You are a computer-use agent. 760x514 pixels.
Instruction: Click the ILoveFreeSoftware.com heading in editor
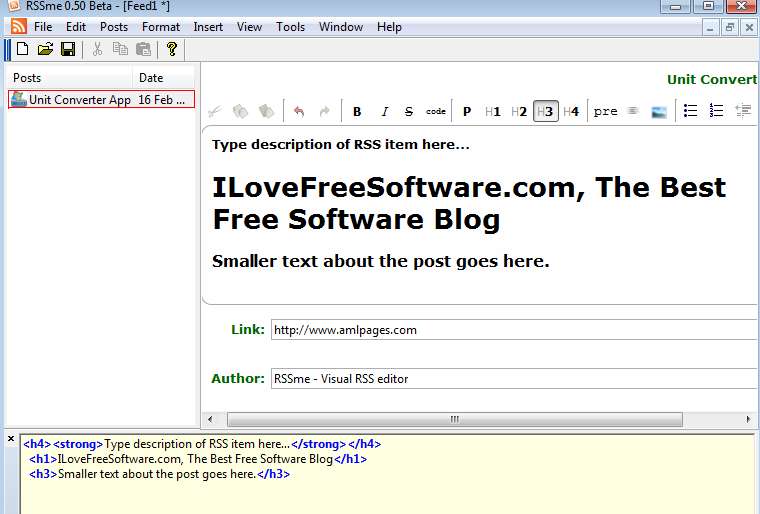tap(469, 203)
